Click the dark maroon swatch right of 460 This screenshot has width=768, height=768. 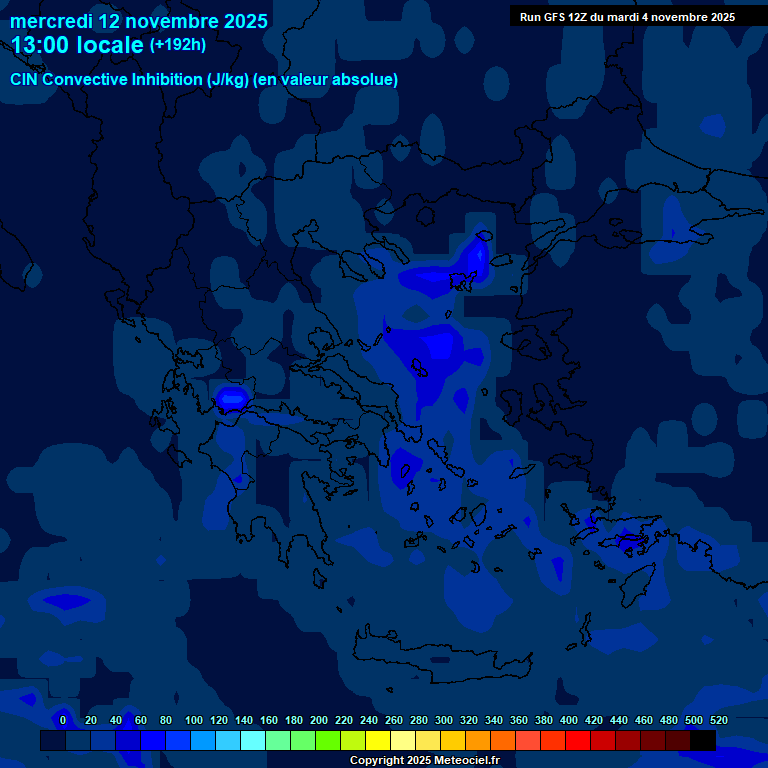pos(653,741)
